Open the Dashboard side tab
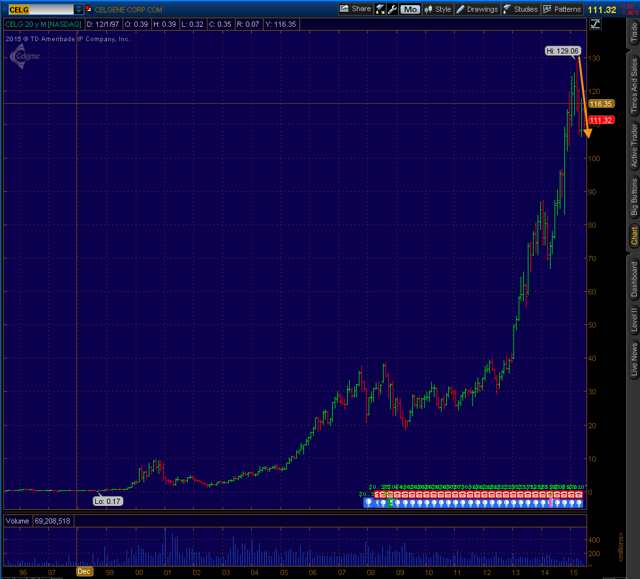The width and height of the screenshot is (640, 579). coord(634,279)
